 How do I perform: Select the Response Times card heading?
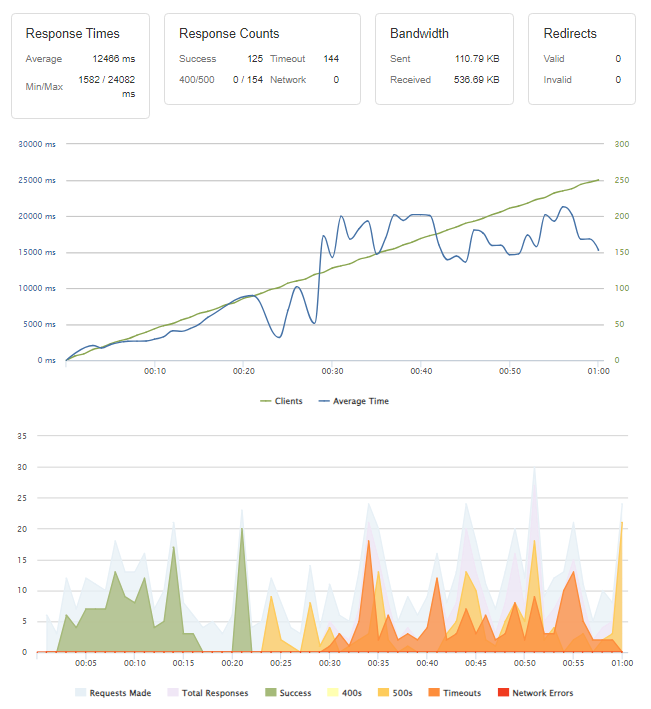pyautogui.click(x=73, y=33)
